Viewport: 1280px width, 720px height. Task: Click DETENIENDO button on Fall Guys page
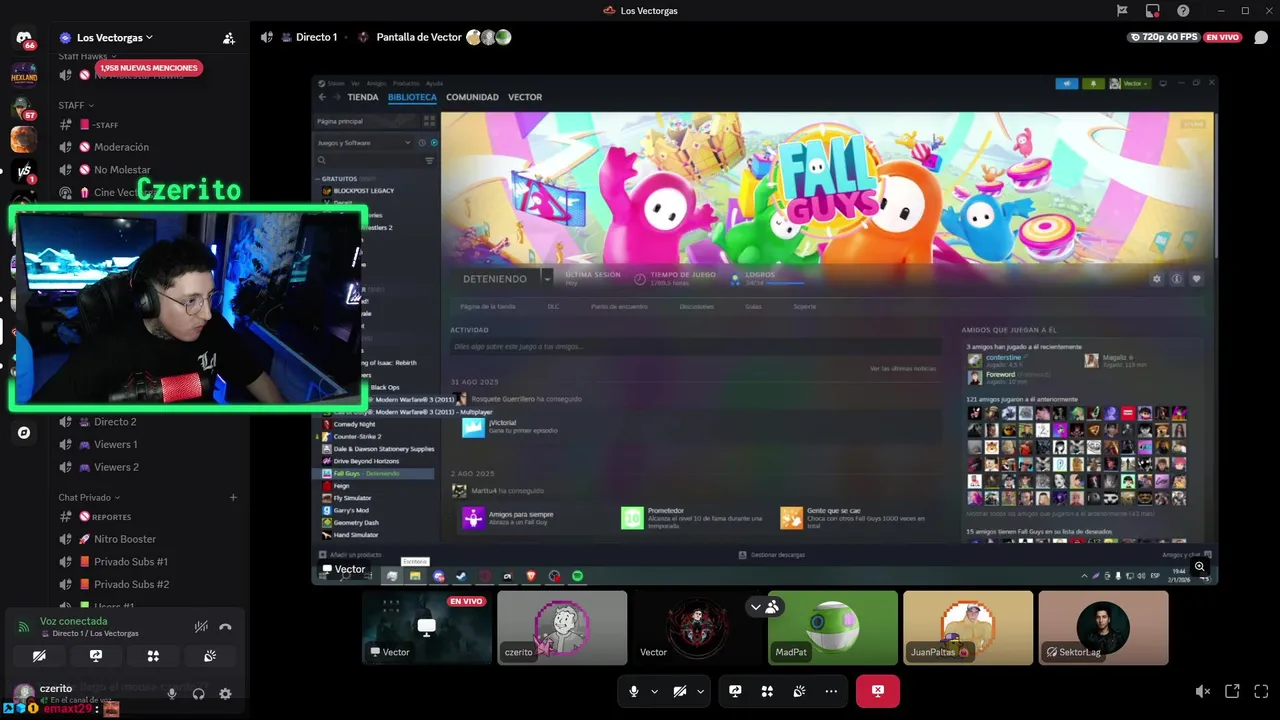(x=495, y=278)
